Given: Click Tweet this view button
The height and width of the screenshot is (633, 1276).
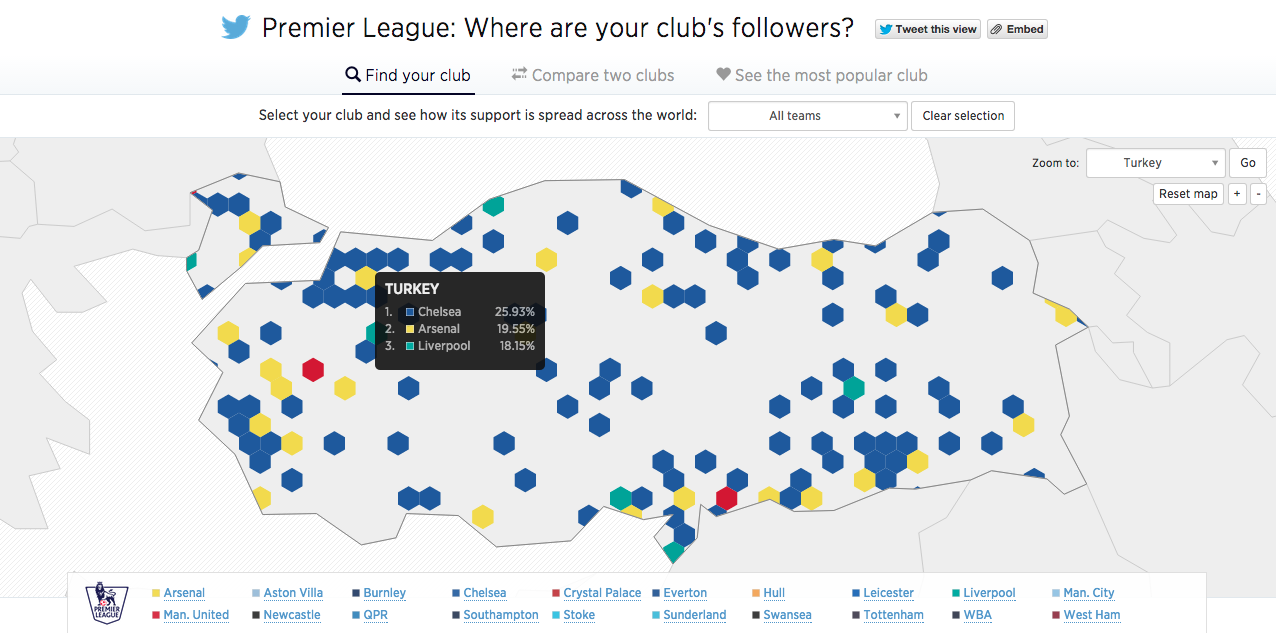Looking at the screenshot, I should pyautogui.click(x=927, y=29).
